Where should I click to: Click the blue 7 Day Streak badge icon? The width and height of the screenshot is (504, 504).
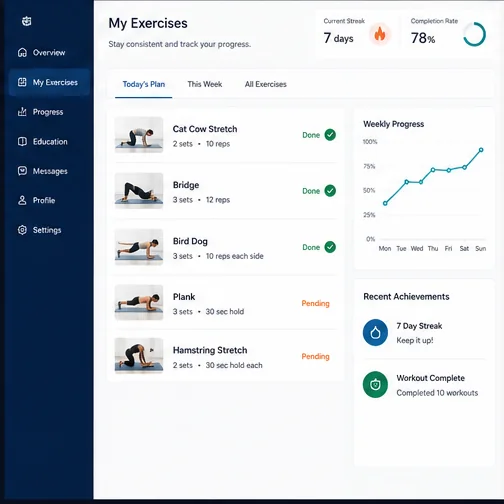375,332
